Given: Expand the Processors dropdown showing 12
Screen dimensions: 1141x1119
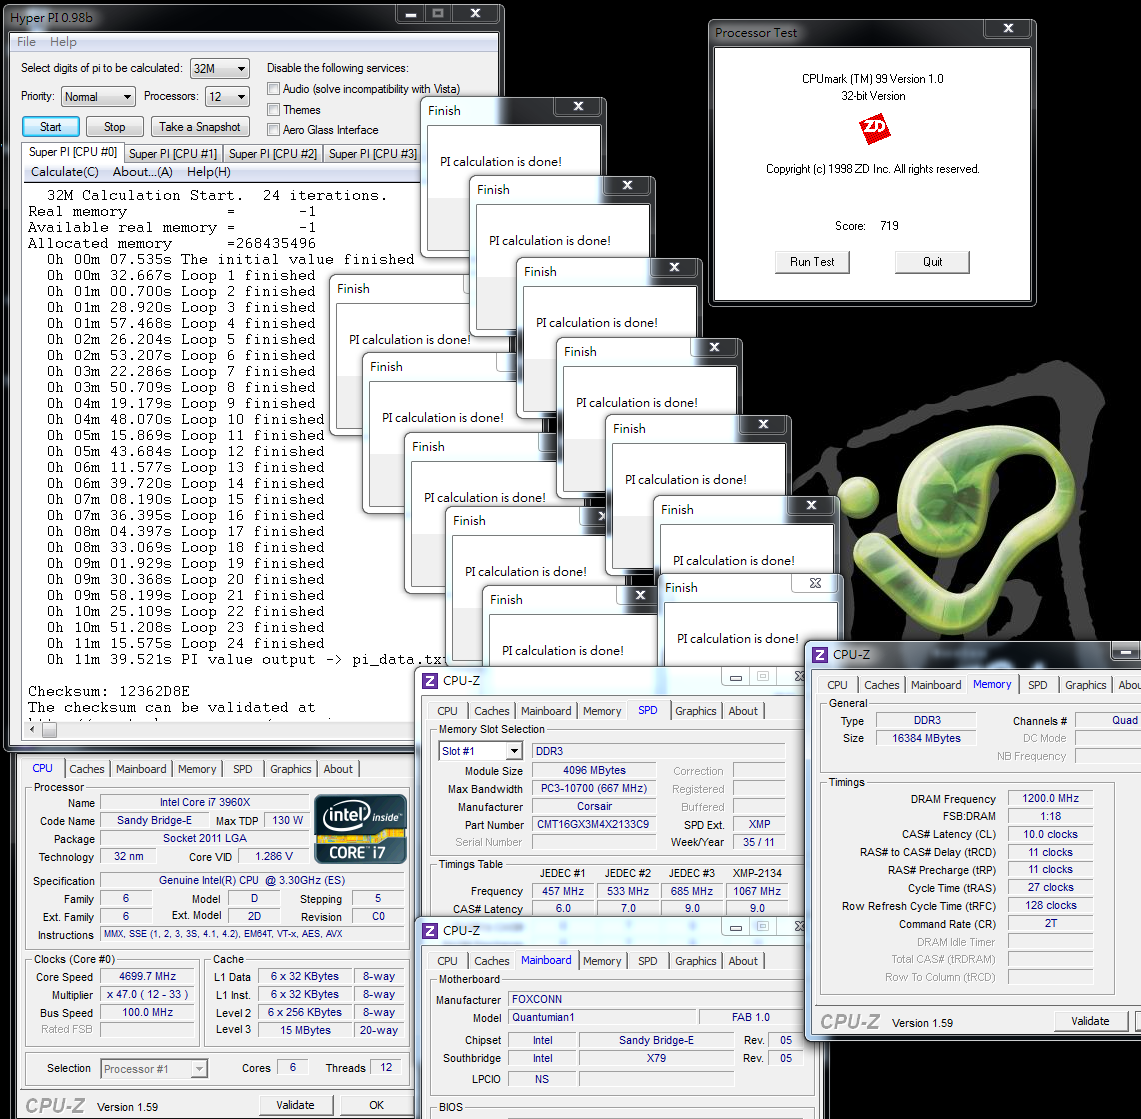Looking at the screenshot, I should pyautogui.click(x=228, y=97).
